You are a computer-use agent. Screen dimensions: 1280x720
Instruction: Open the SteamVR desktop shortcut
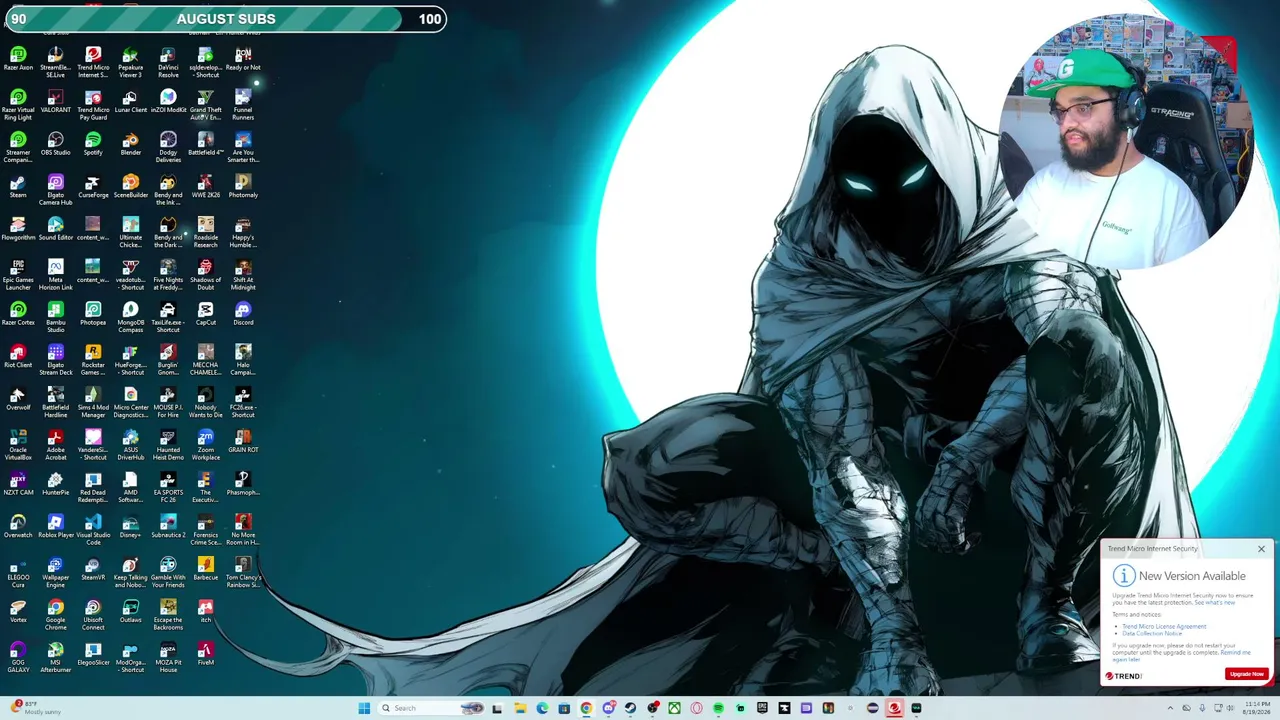[93, 569]
